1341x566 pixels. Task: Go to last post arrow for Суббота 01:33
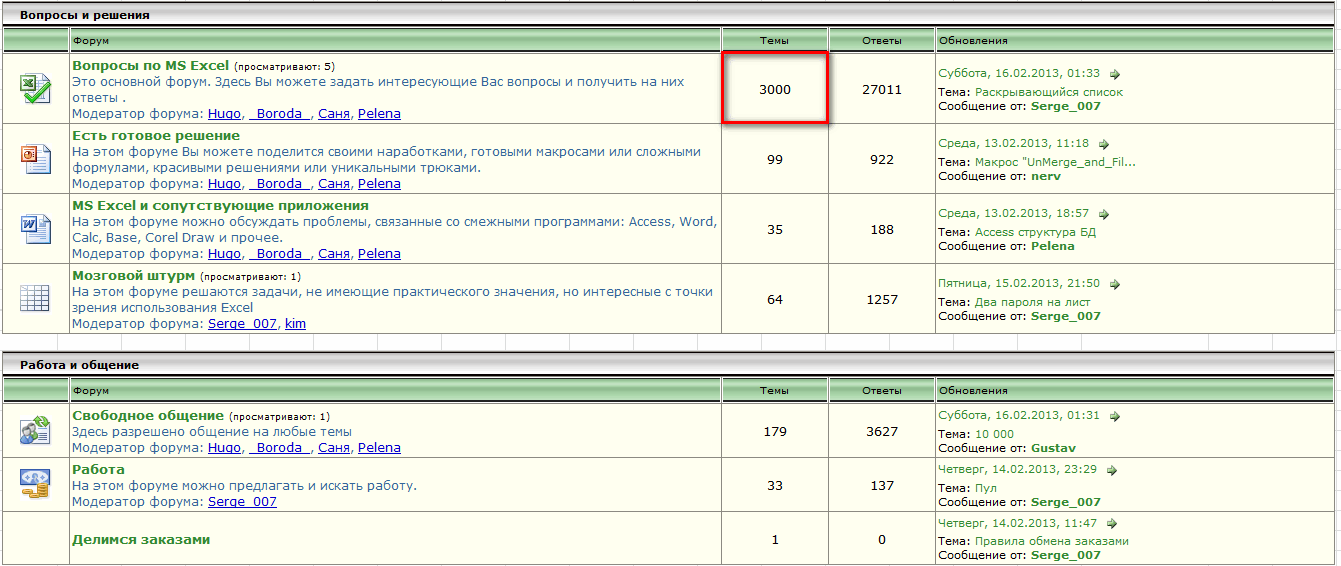(x=1115, y=74)
